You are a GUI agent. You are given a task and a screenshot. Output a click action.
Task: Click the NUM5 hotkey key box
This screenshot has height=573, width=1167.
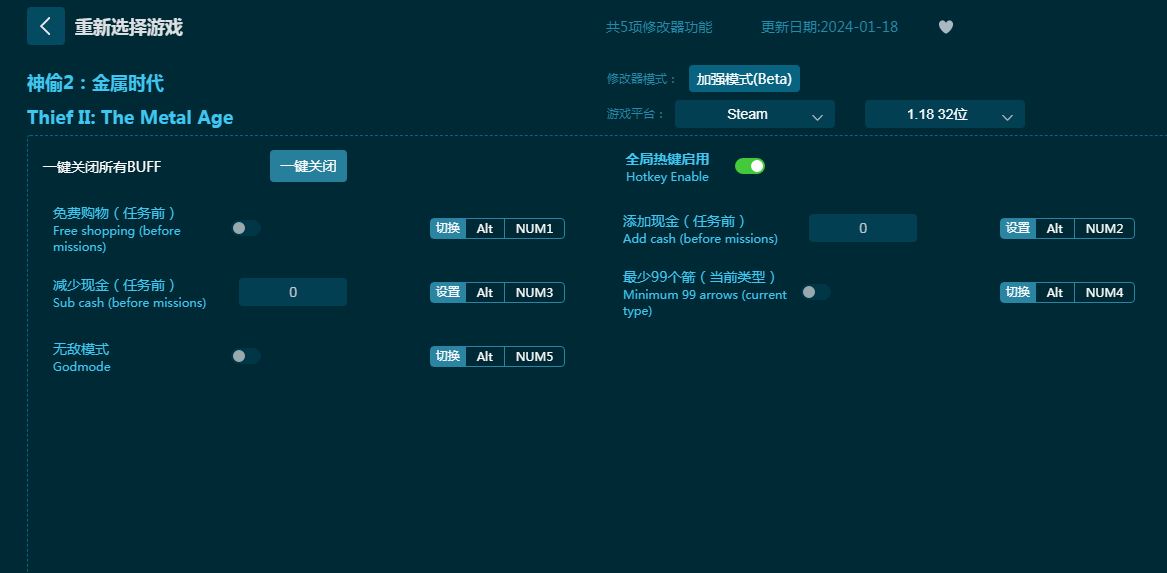[x=534, y=356]
